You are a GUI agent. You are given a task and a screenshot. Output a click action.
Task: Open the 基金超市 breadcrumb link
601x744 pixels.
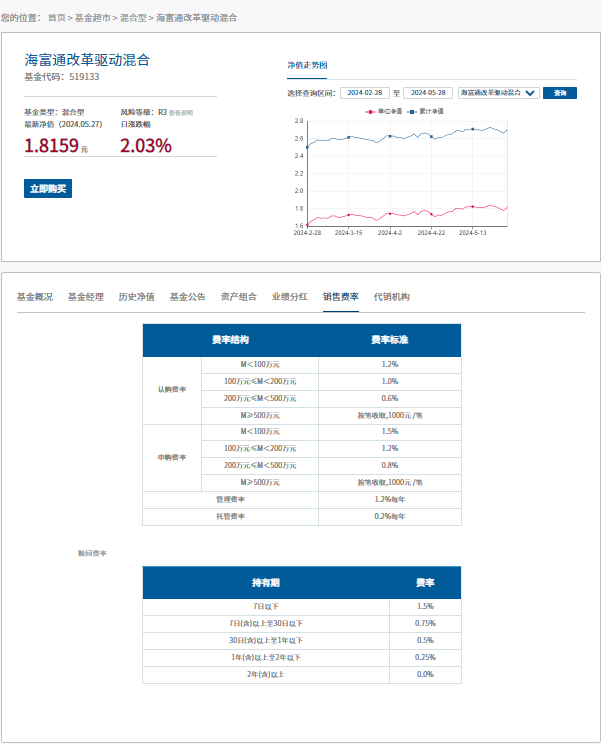point(93,18)
